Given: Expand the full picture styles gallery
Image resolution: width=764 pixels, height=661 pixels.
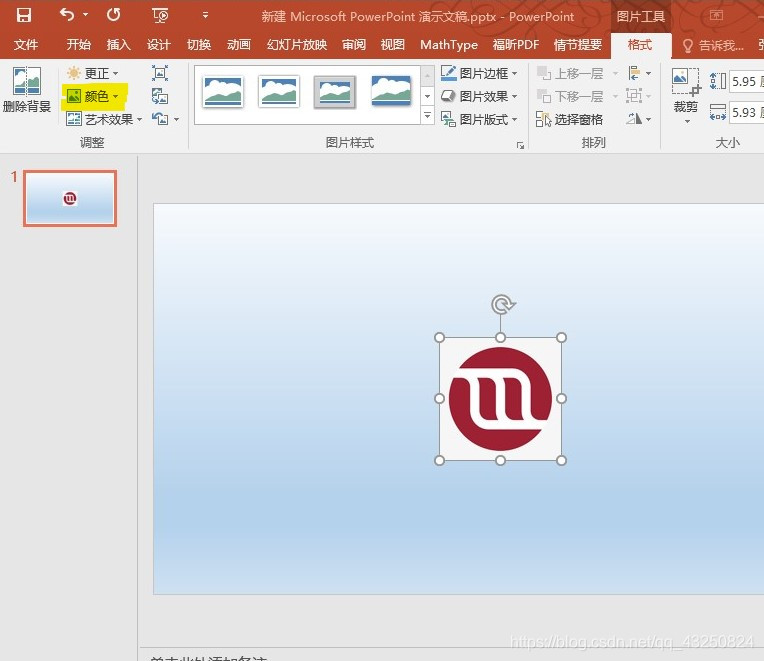Looking at the screenshot, I should (427, 116).
